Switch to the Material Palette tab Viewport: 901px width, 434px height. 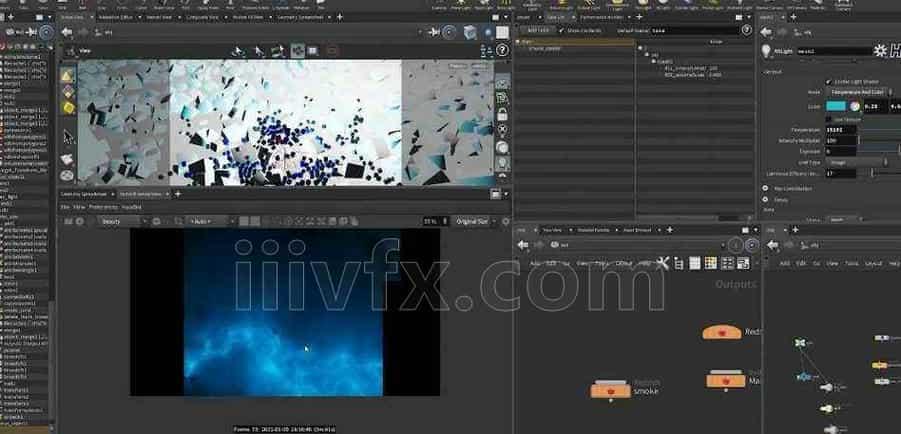[594, 230]
